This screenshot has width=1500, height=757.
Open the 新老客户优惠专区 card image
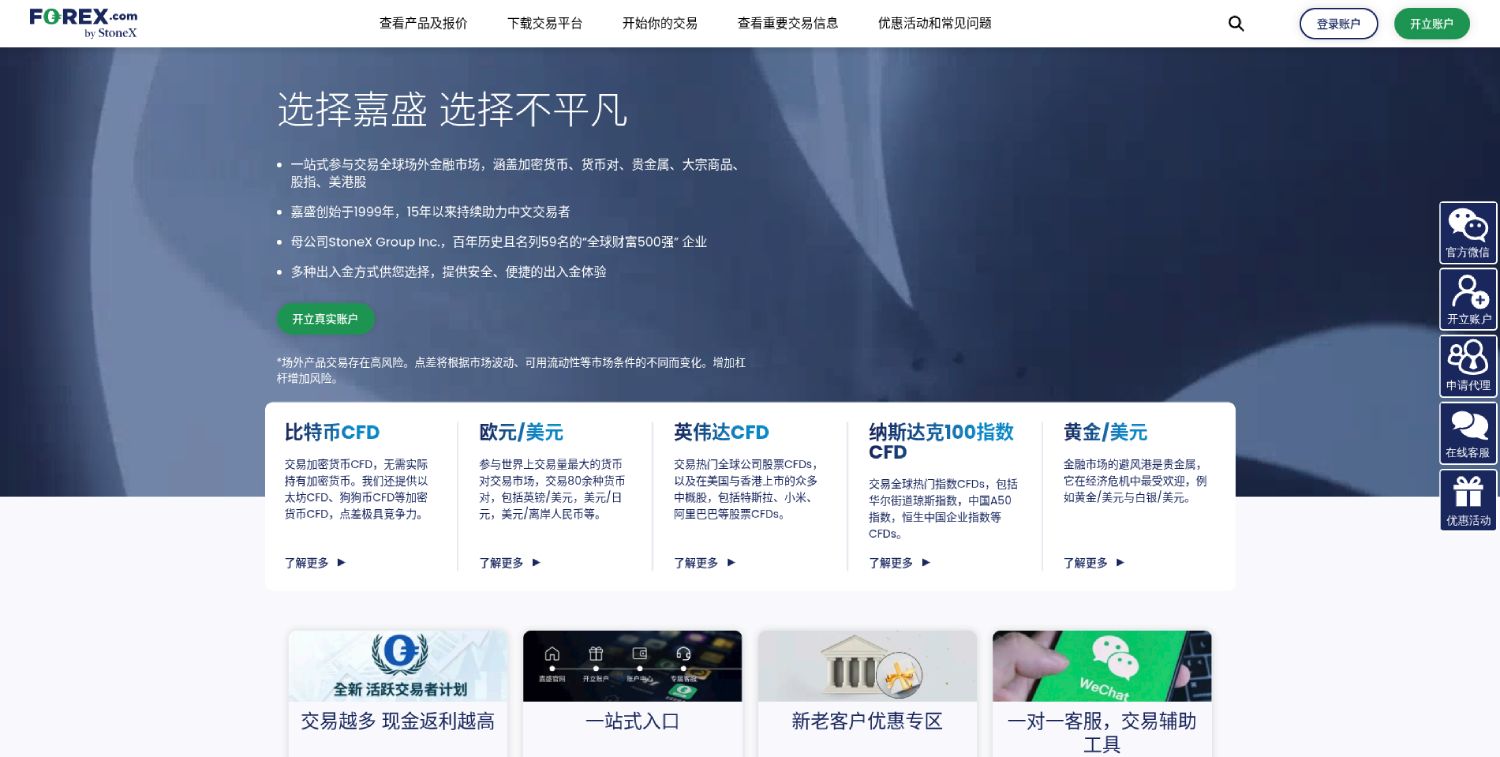tap(867, 666)
